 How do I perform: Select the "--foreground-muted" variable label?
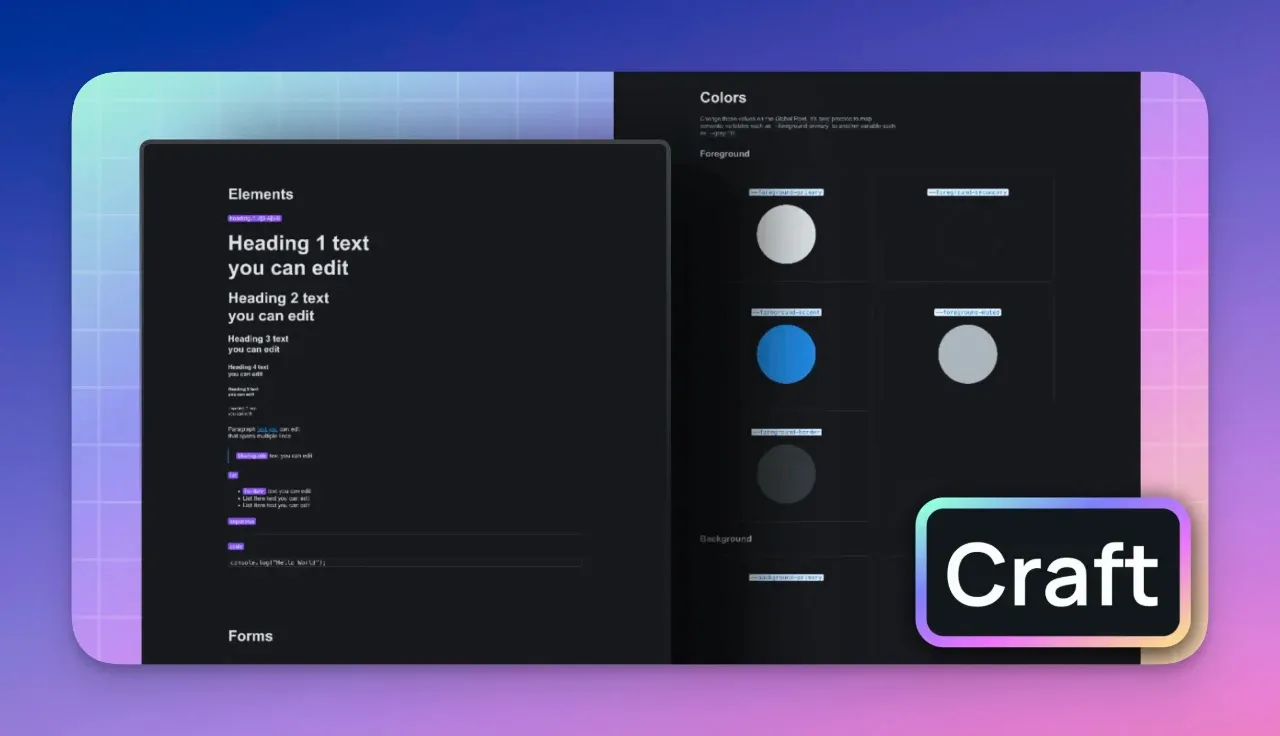click(x=968, y=312)
